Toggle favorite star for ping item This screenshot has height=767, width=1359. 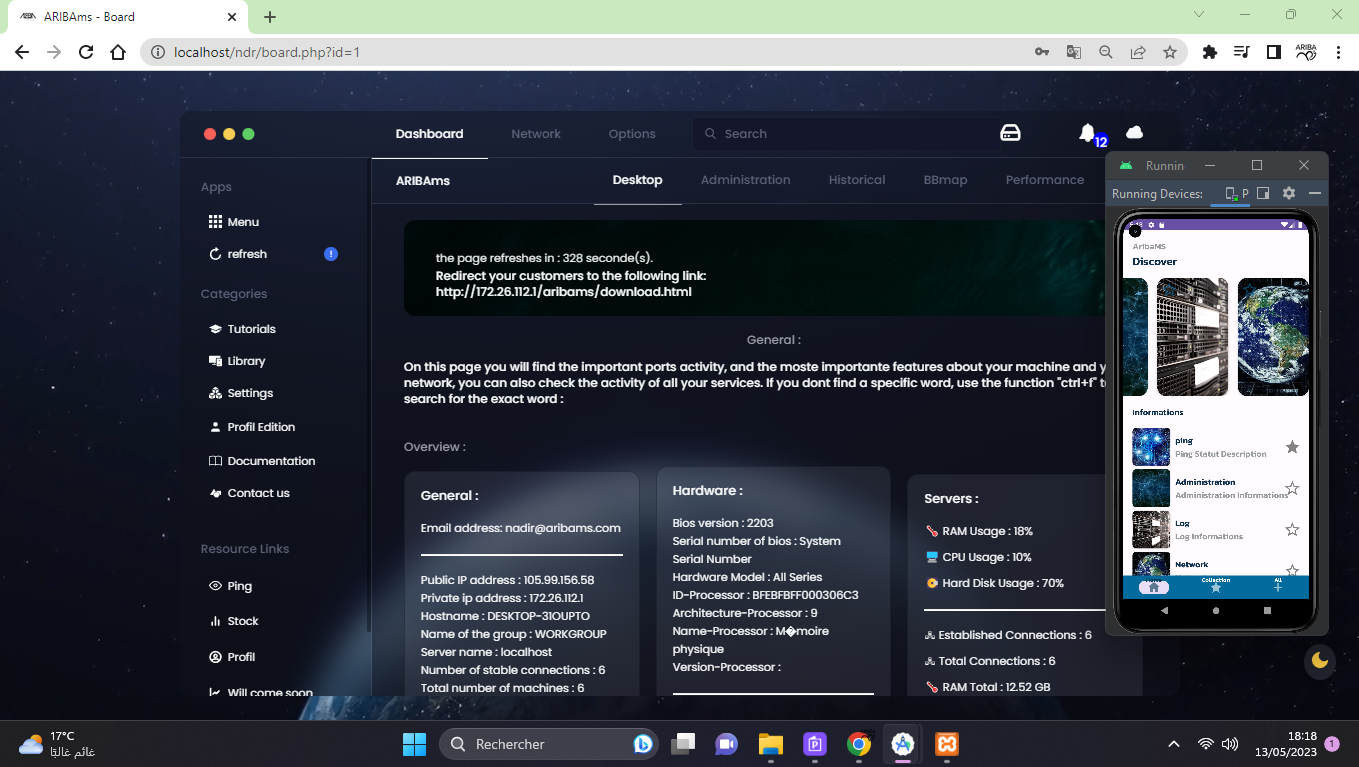1292,447
